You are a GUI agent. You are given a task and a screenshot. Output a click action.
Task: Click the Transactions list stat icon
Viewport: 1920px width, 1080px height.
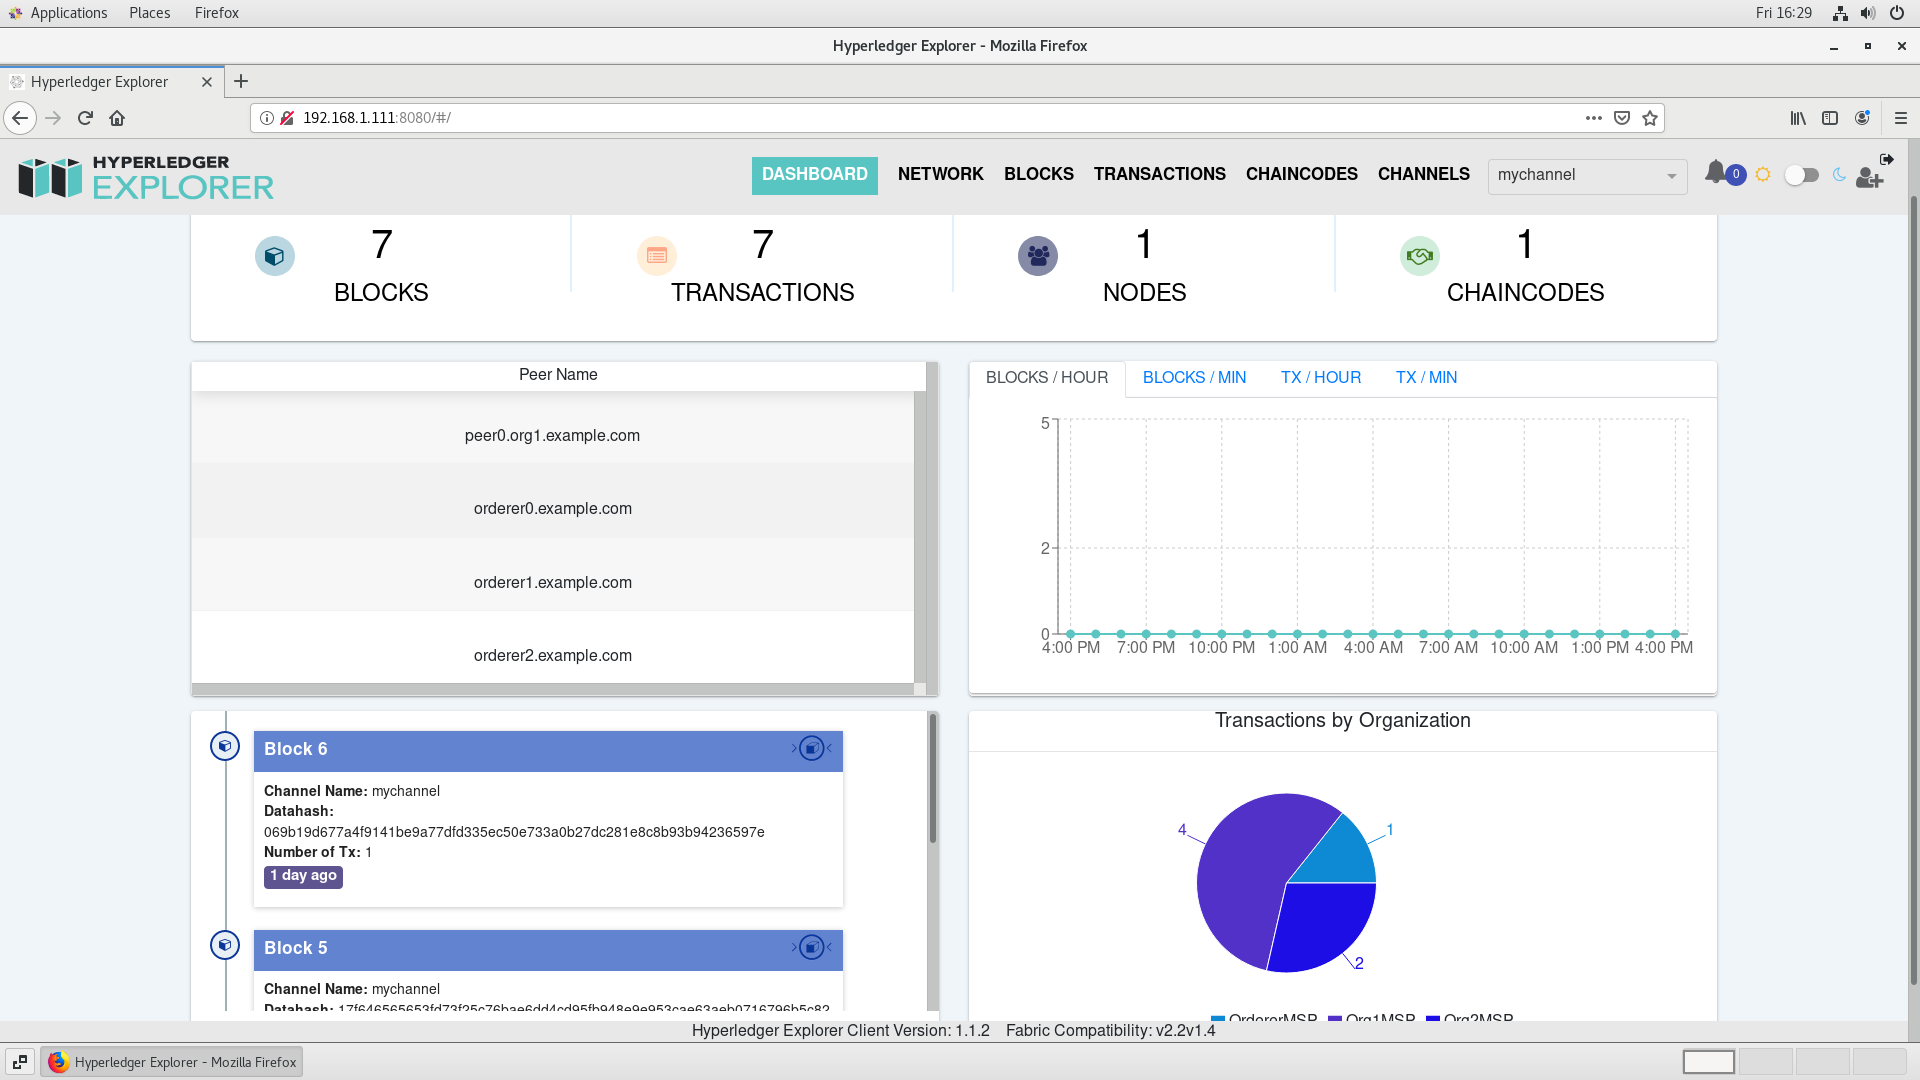tap(657, 256)
